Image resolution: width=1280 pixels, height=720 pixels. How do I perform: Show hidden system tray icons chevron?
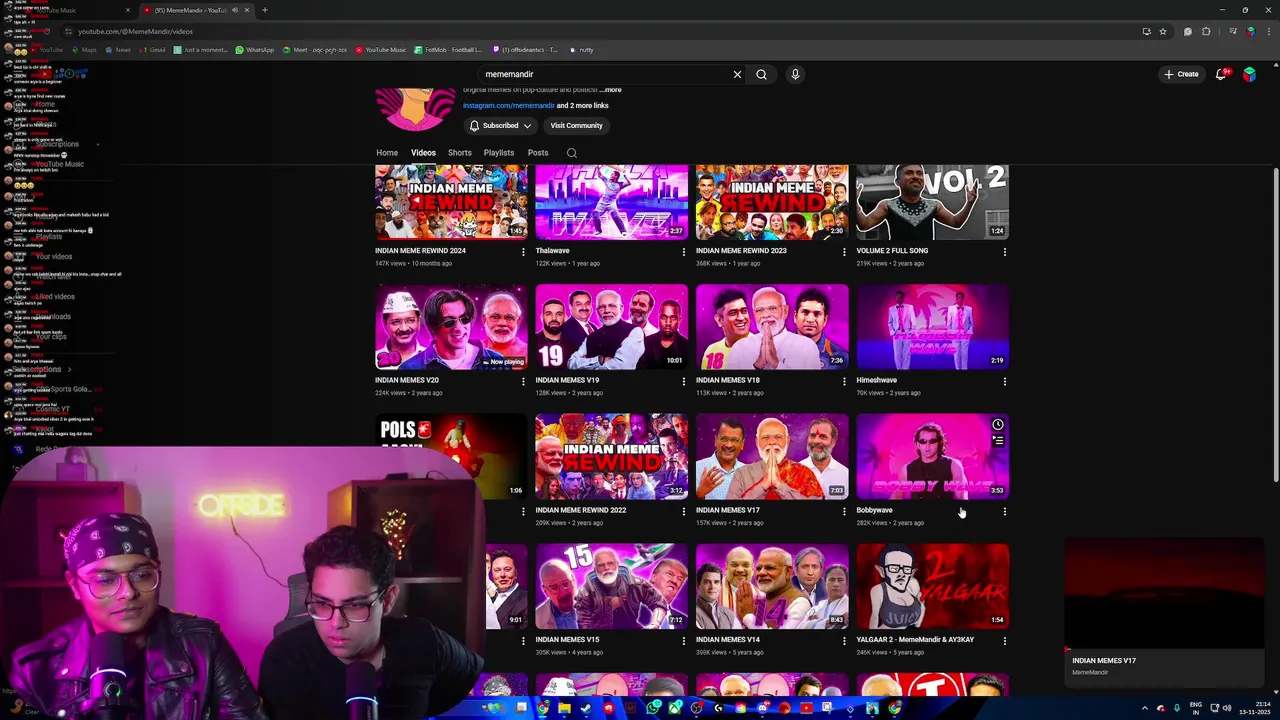(1144, 708)
